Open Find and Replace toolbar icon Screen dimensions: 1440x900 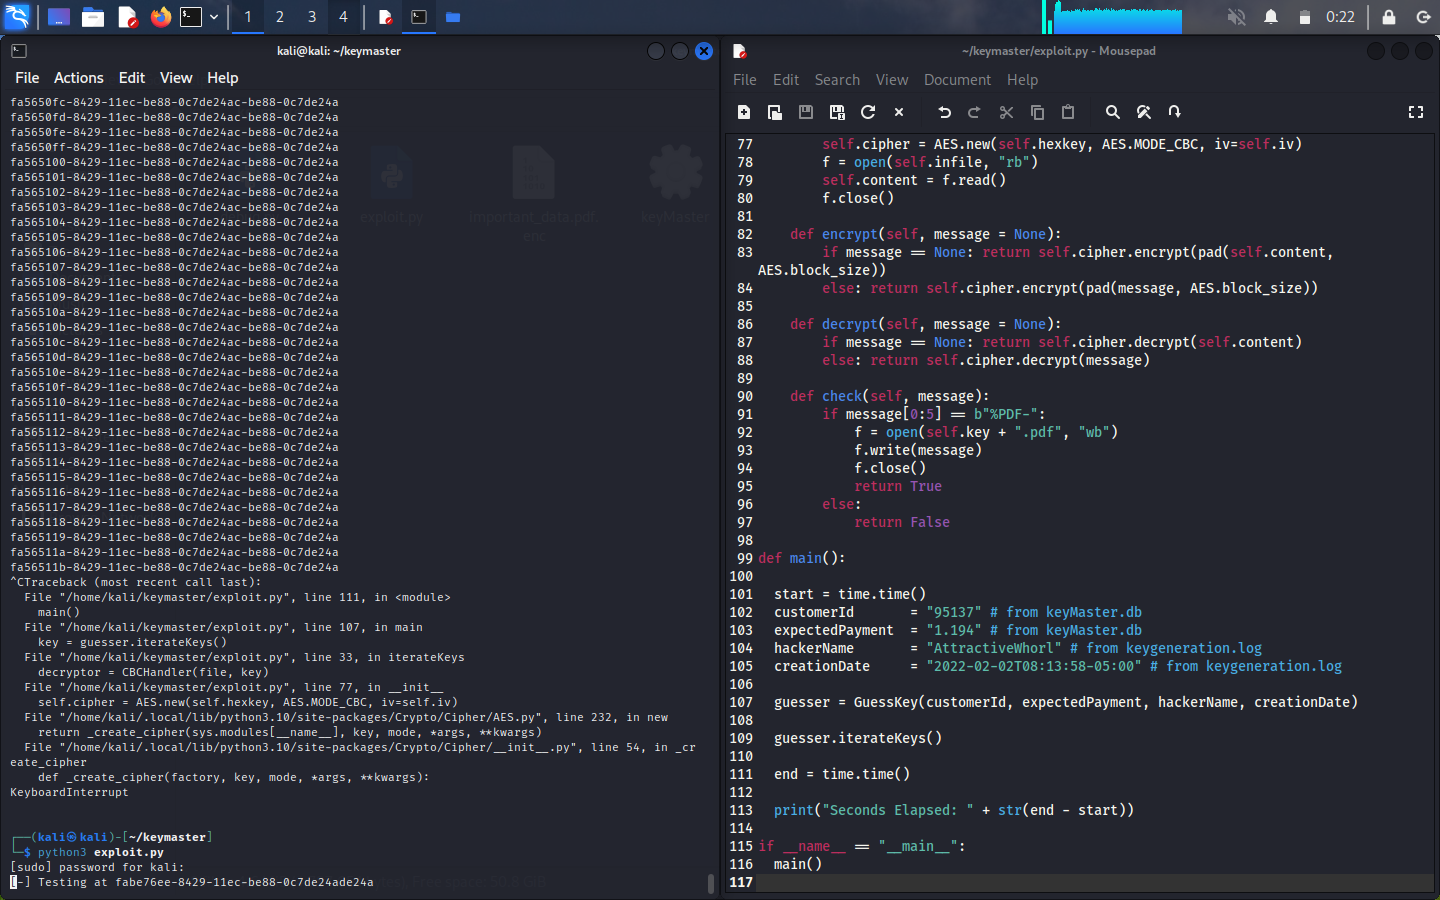coord(1144,112)
